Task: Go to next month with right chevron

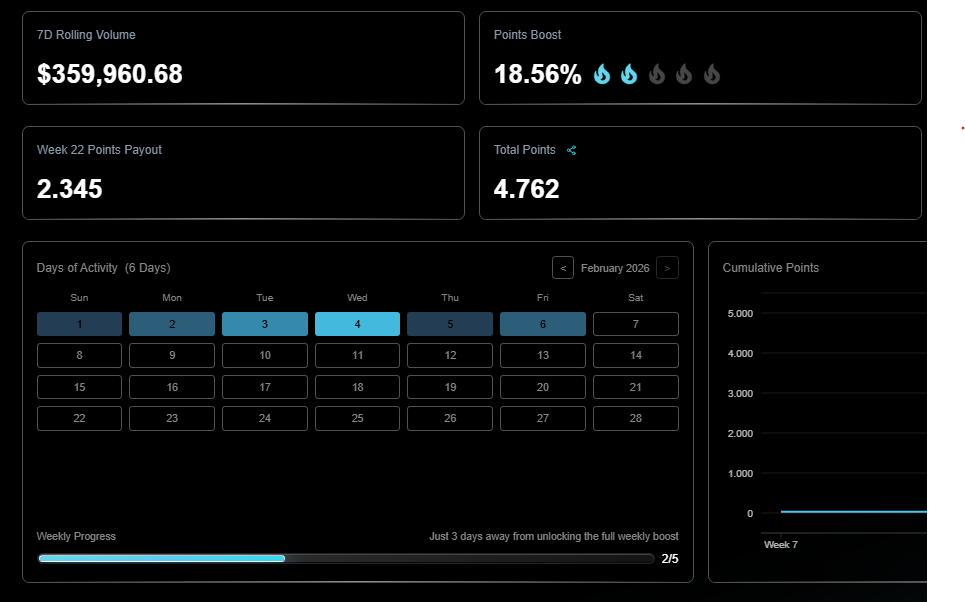Action: 667,267
